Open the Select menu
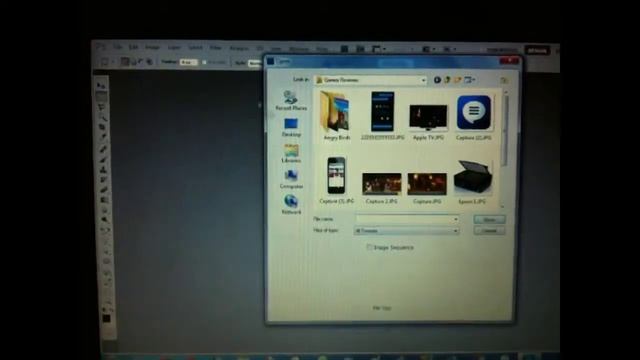The height and width of the screenshot is (360, 640). tap(195, 48)
